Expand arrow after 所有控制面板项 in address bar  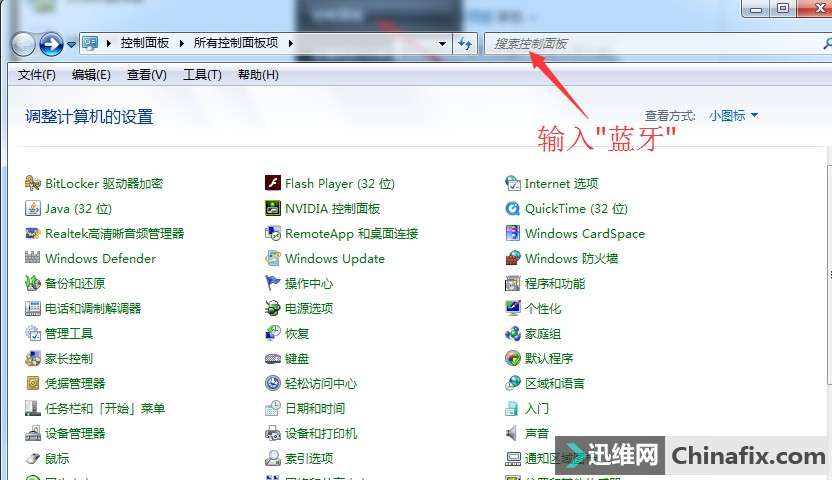[291, 43]
